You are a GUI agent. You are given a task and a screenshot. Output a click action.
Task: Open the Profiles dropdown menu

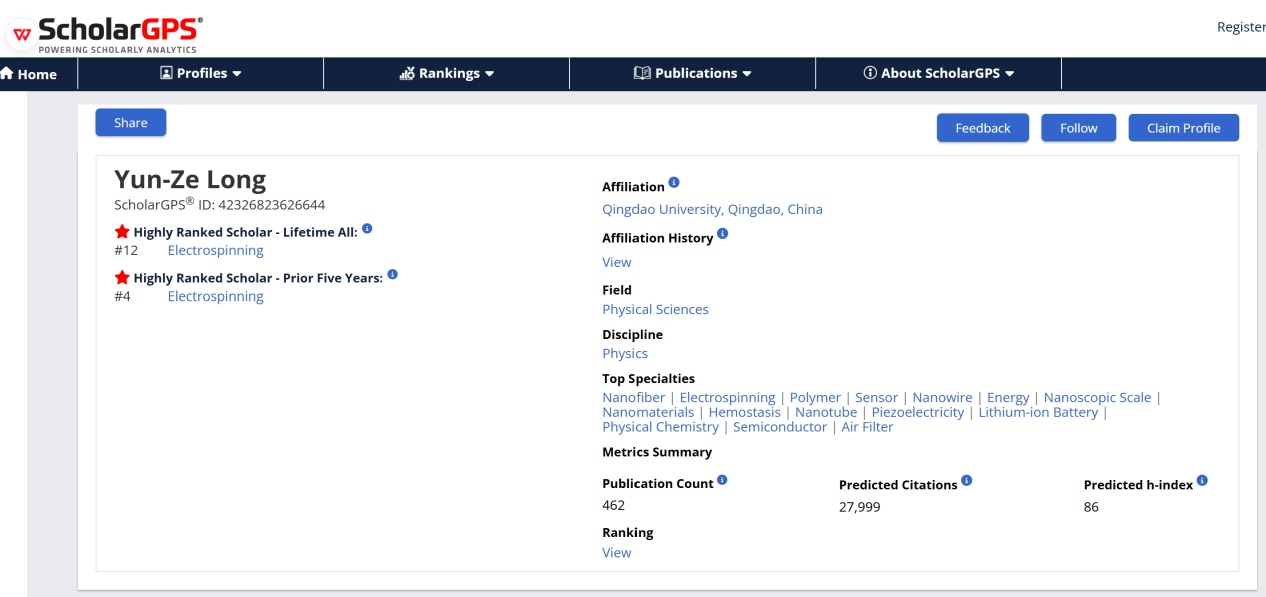(x=201, y=73)
